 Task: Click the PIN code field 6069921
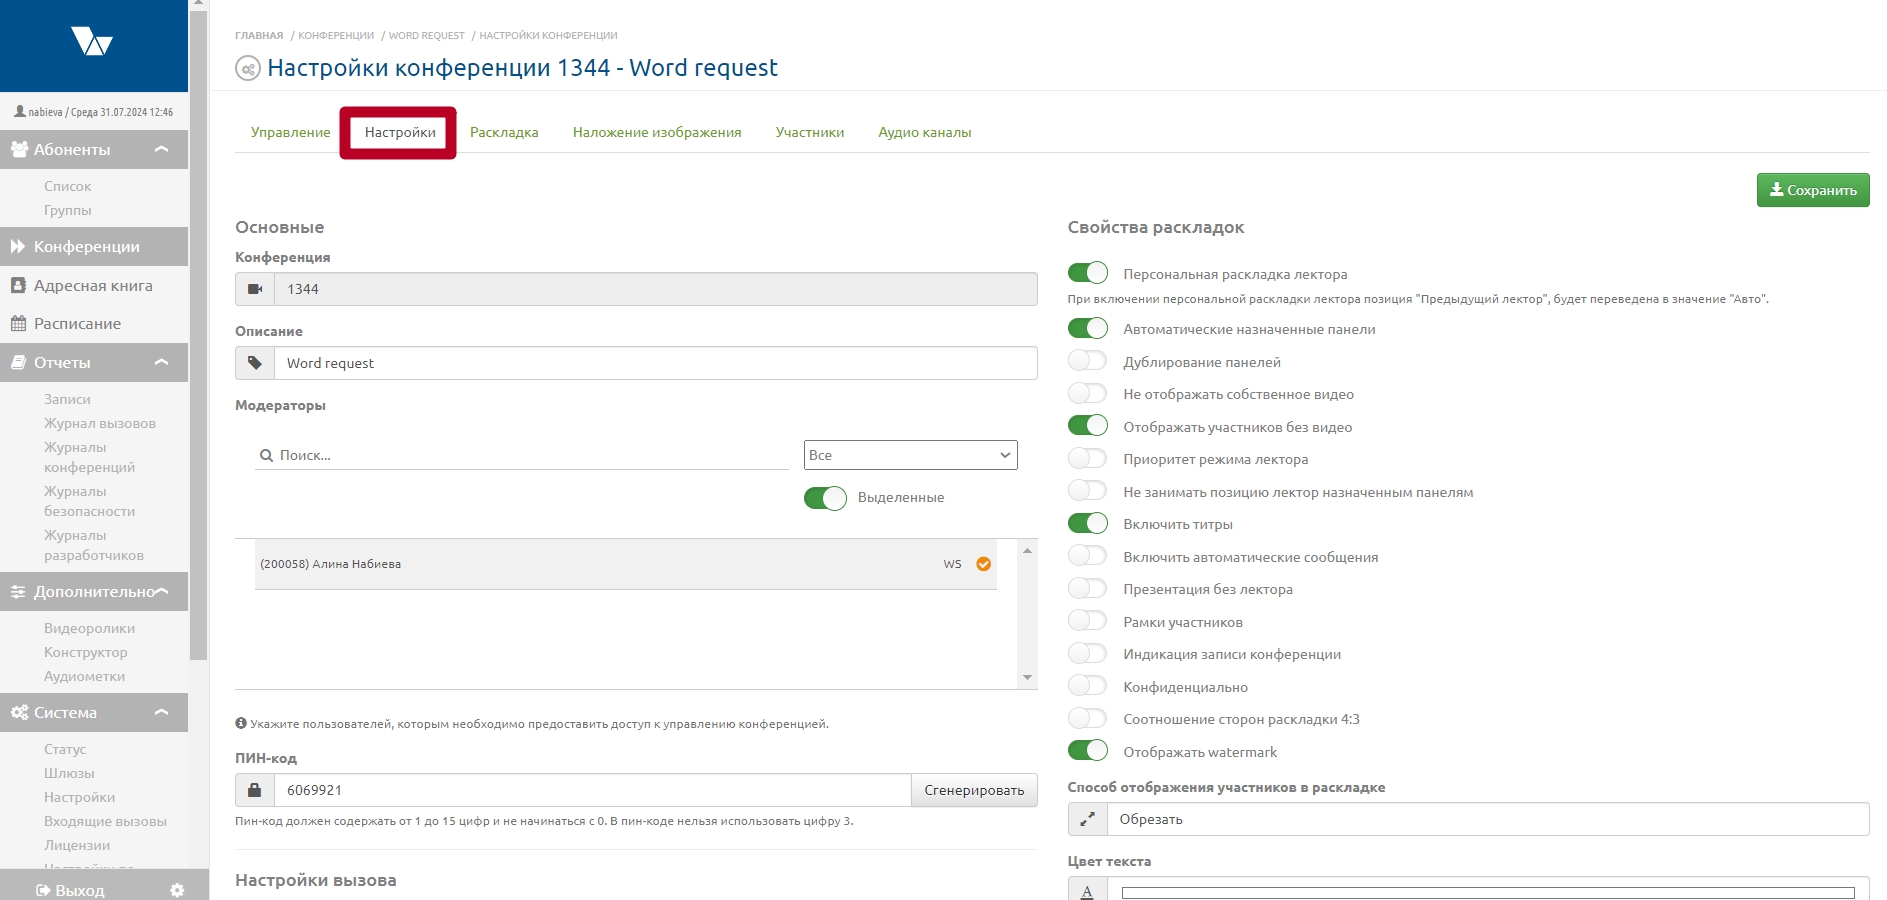(x=592, y=790)
